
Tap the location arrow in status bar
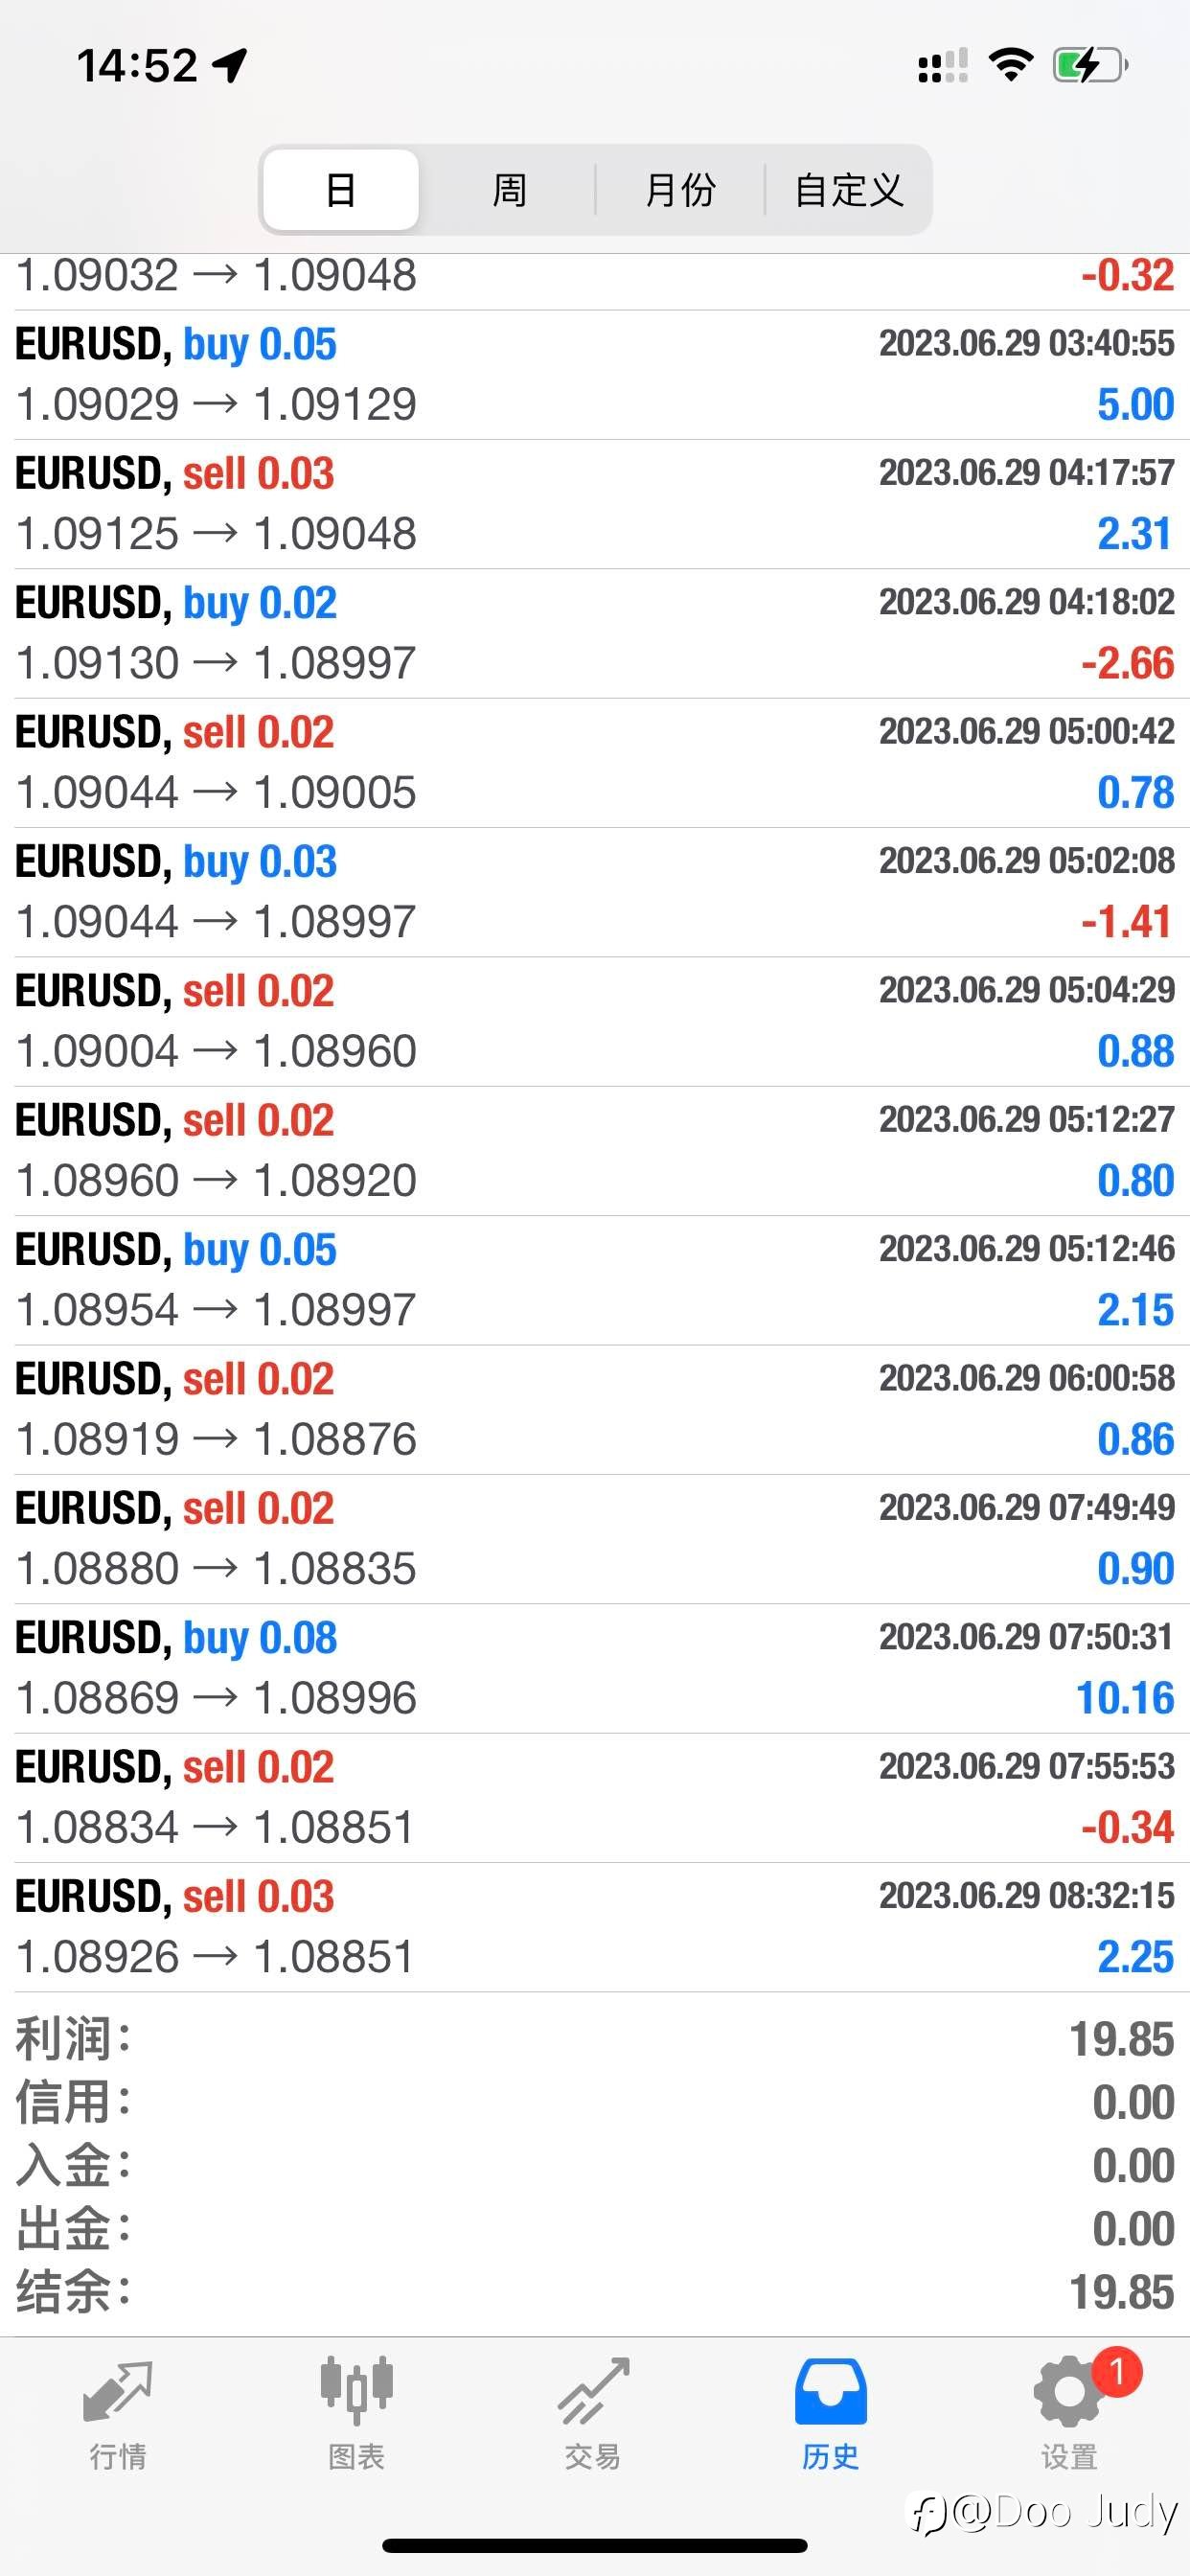(230, 66)
